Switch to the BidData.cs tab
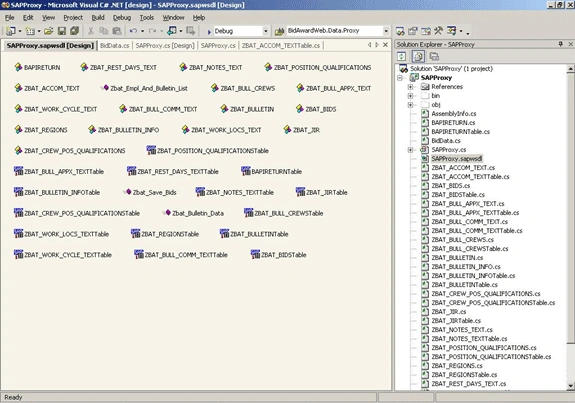This screenshot has width=575, height=403. [x=114, y=45]
